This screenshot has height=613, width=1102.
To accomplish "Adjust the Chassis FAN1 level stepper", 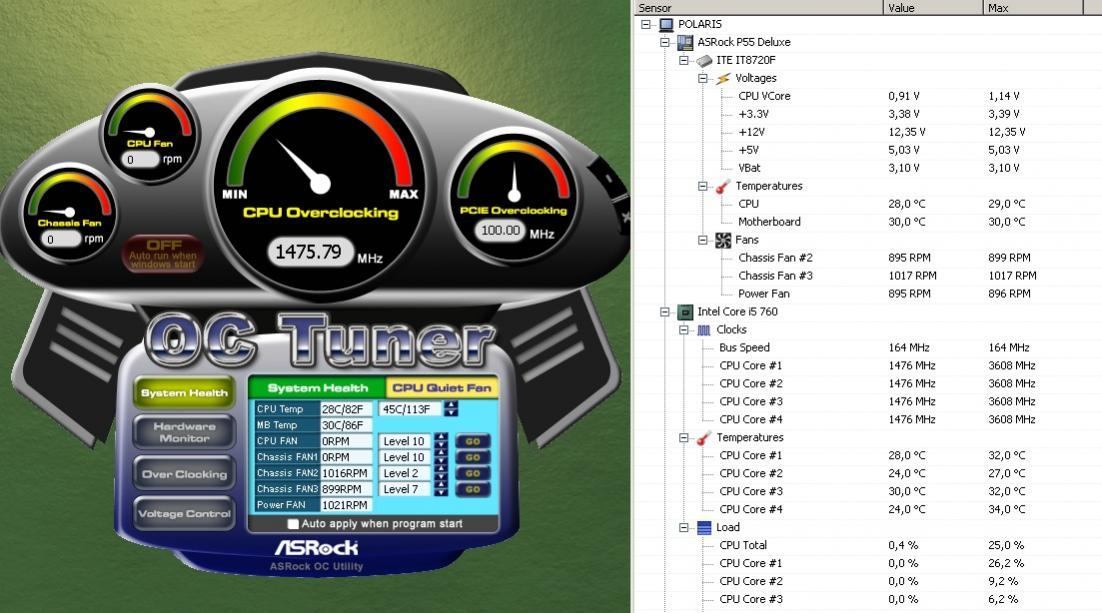I will point(441,458).
